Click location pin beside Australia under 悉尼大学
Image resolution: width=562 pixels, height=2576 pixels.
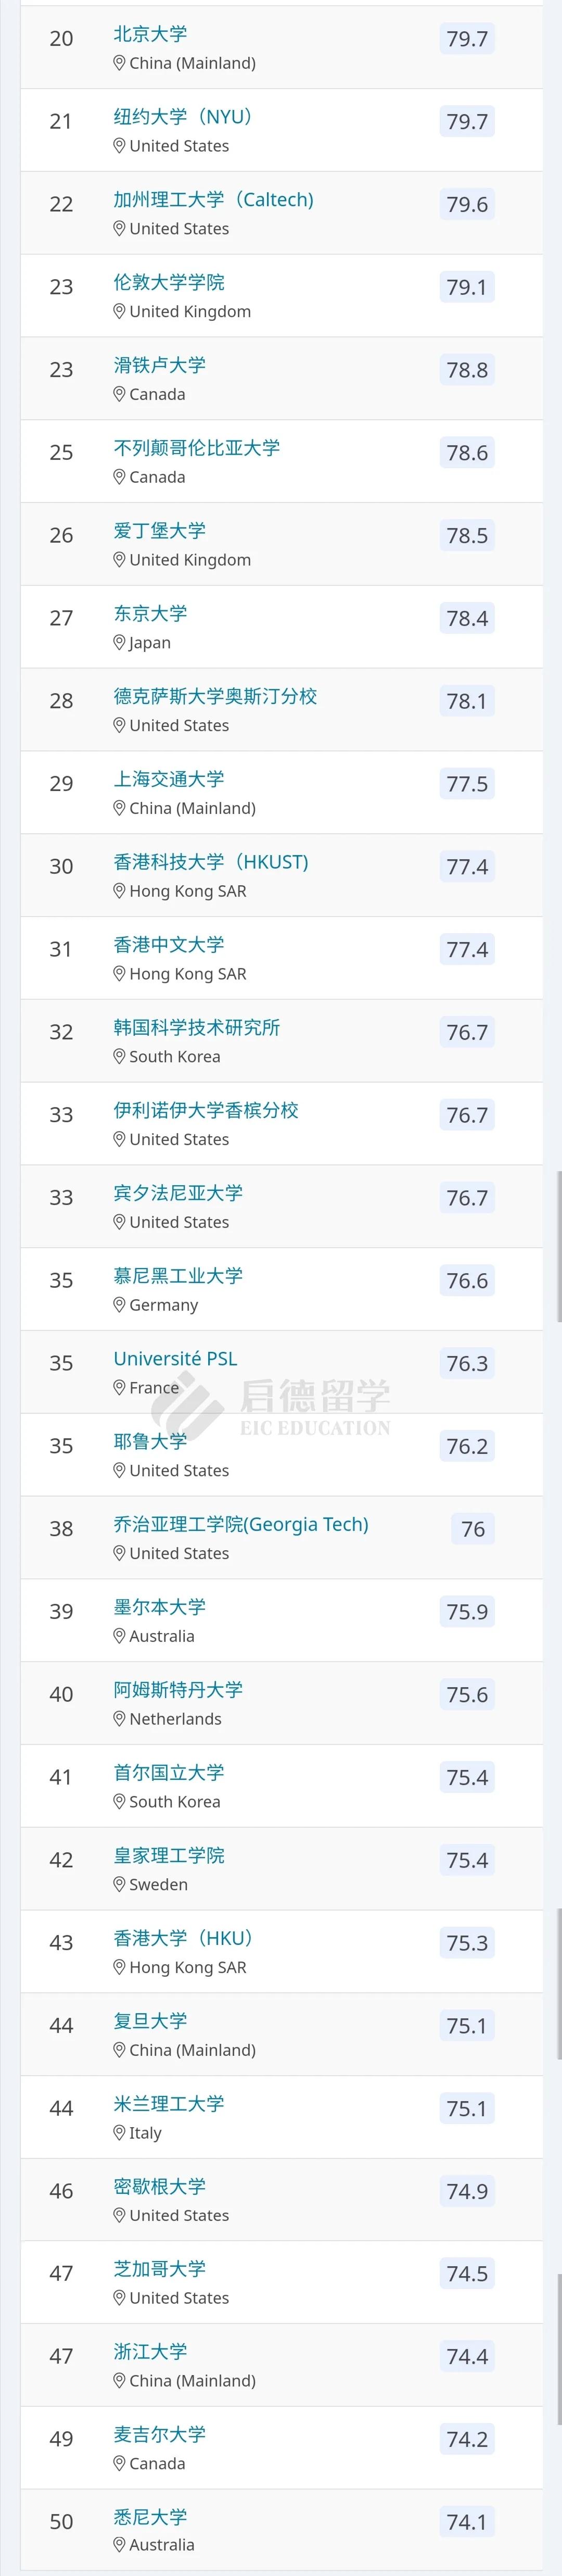click(x=119, y=2545)
